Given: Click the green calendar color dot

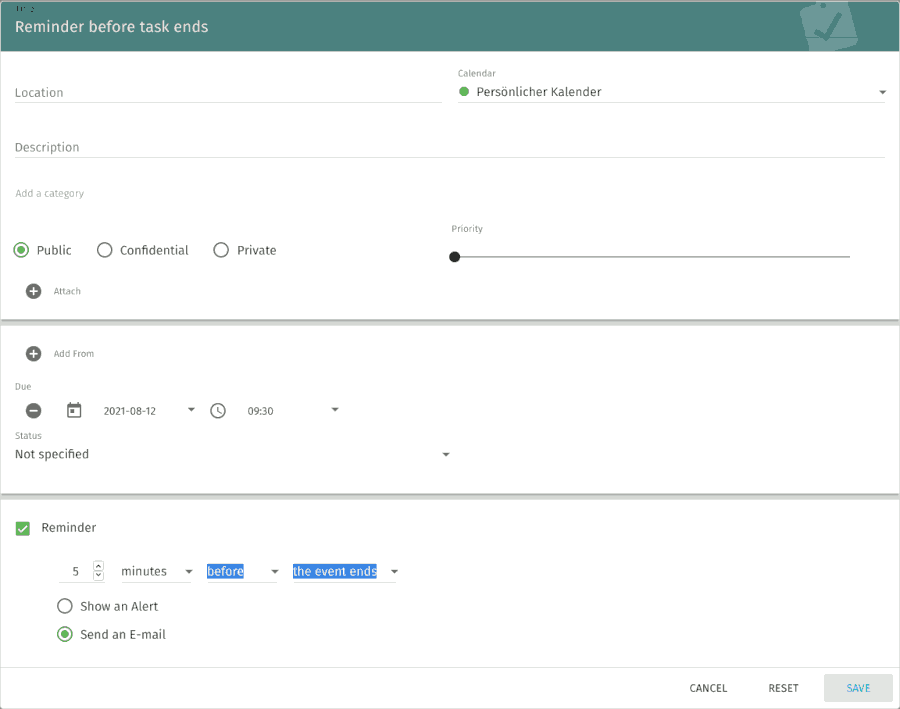Looking at the screenshot, I should click(464, 92).
